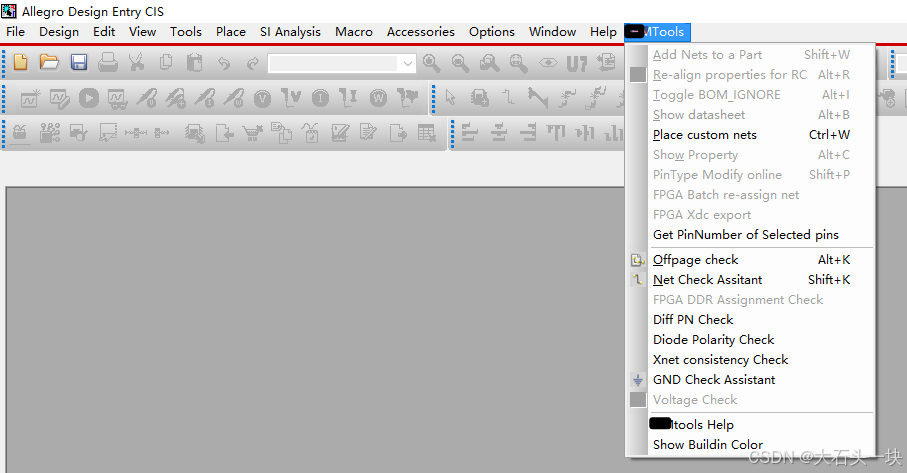This screenshot has height=473, width=907.
Task: Toggle the eye fisheye view icon
Action: click(x=548, y=62)
